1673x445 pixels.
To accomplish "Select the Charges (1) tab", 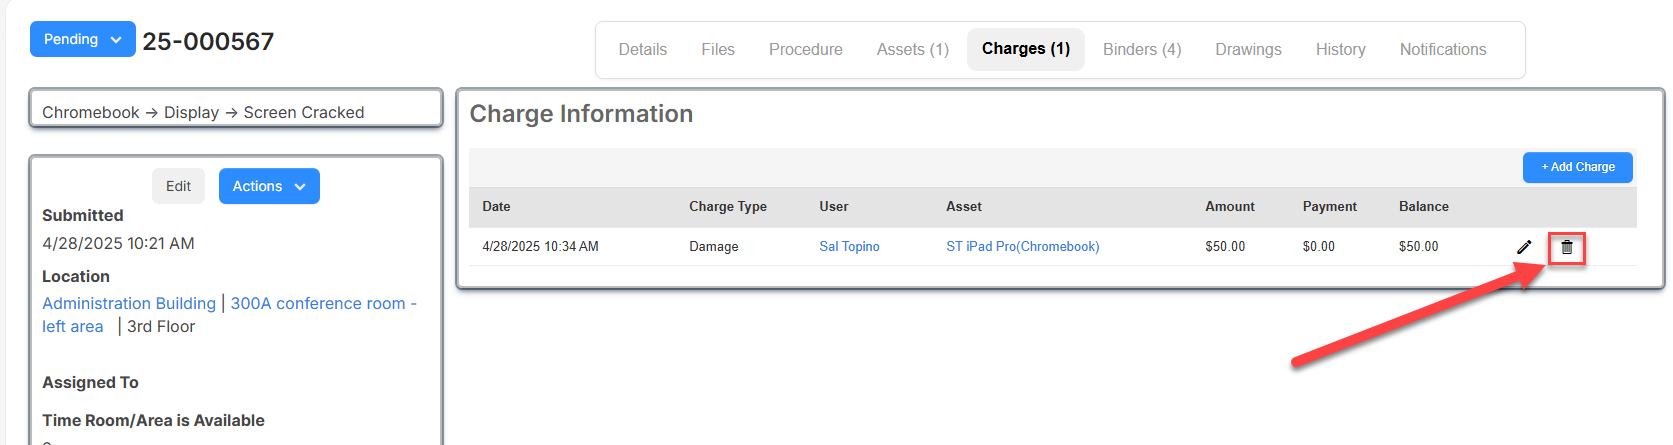I will click(1026, 49).
